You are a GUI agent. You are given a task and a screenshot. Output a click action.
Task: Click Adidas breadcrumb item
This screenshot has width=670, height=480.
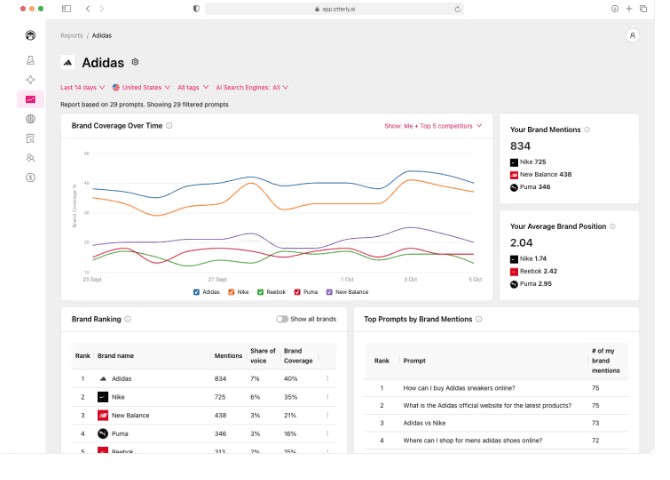pyautogui.click(x=102, y=35)
